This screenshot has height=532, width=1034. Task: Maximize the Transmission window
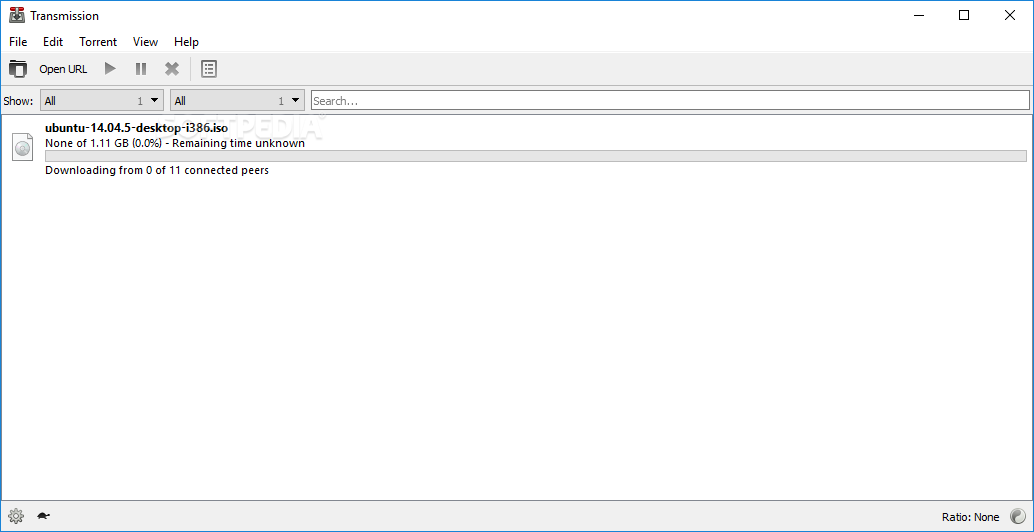[x=964, y=15]
